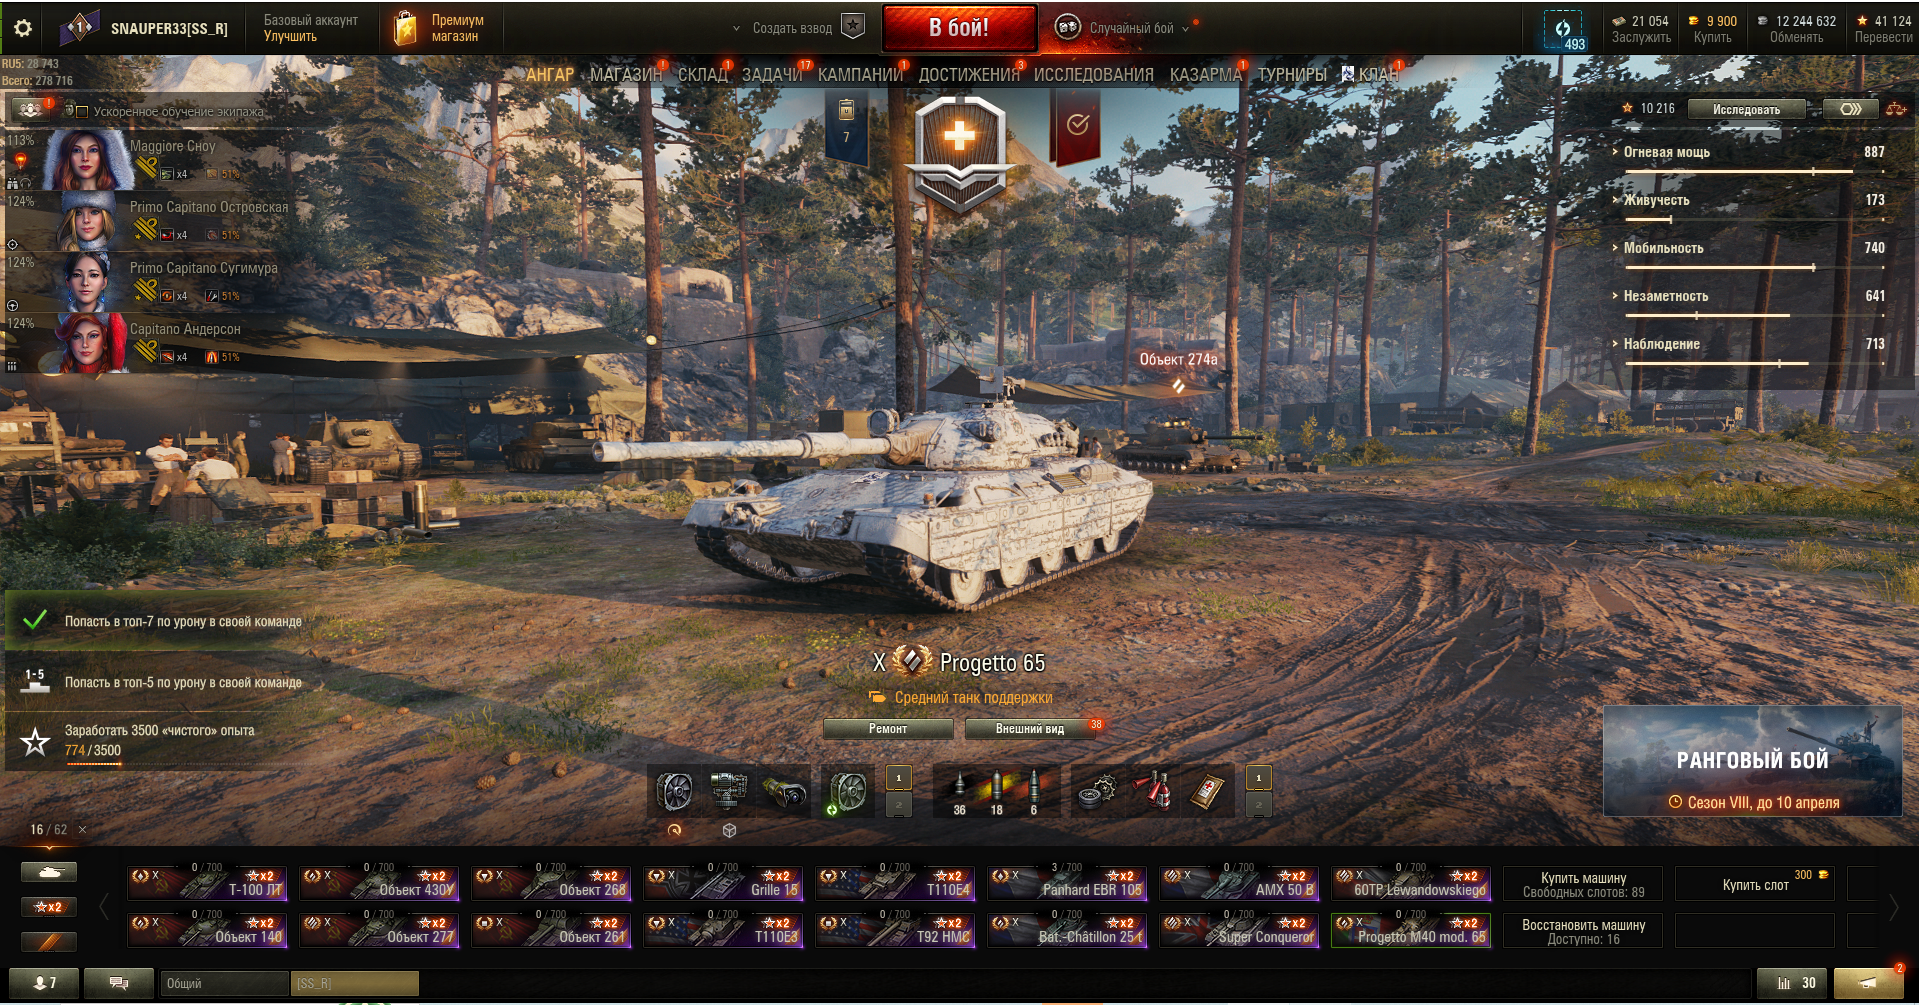The image size is (1919, 1005).
Task: Click the large repair kit consumable icon
Action: pyautogui.click(x=1097, y=792)
